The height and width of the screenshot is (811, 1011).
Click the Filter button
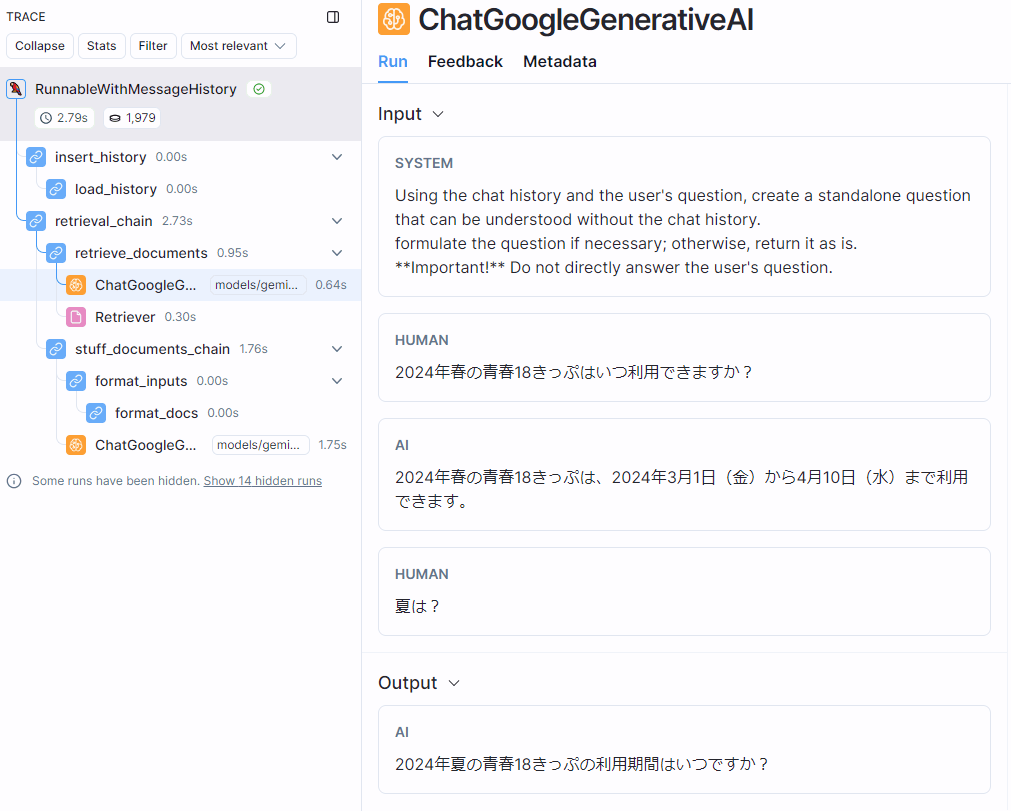coord(153,46)
